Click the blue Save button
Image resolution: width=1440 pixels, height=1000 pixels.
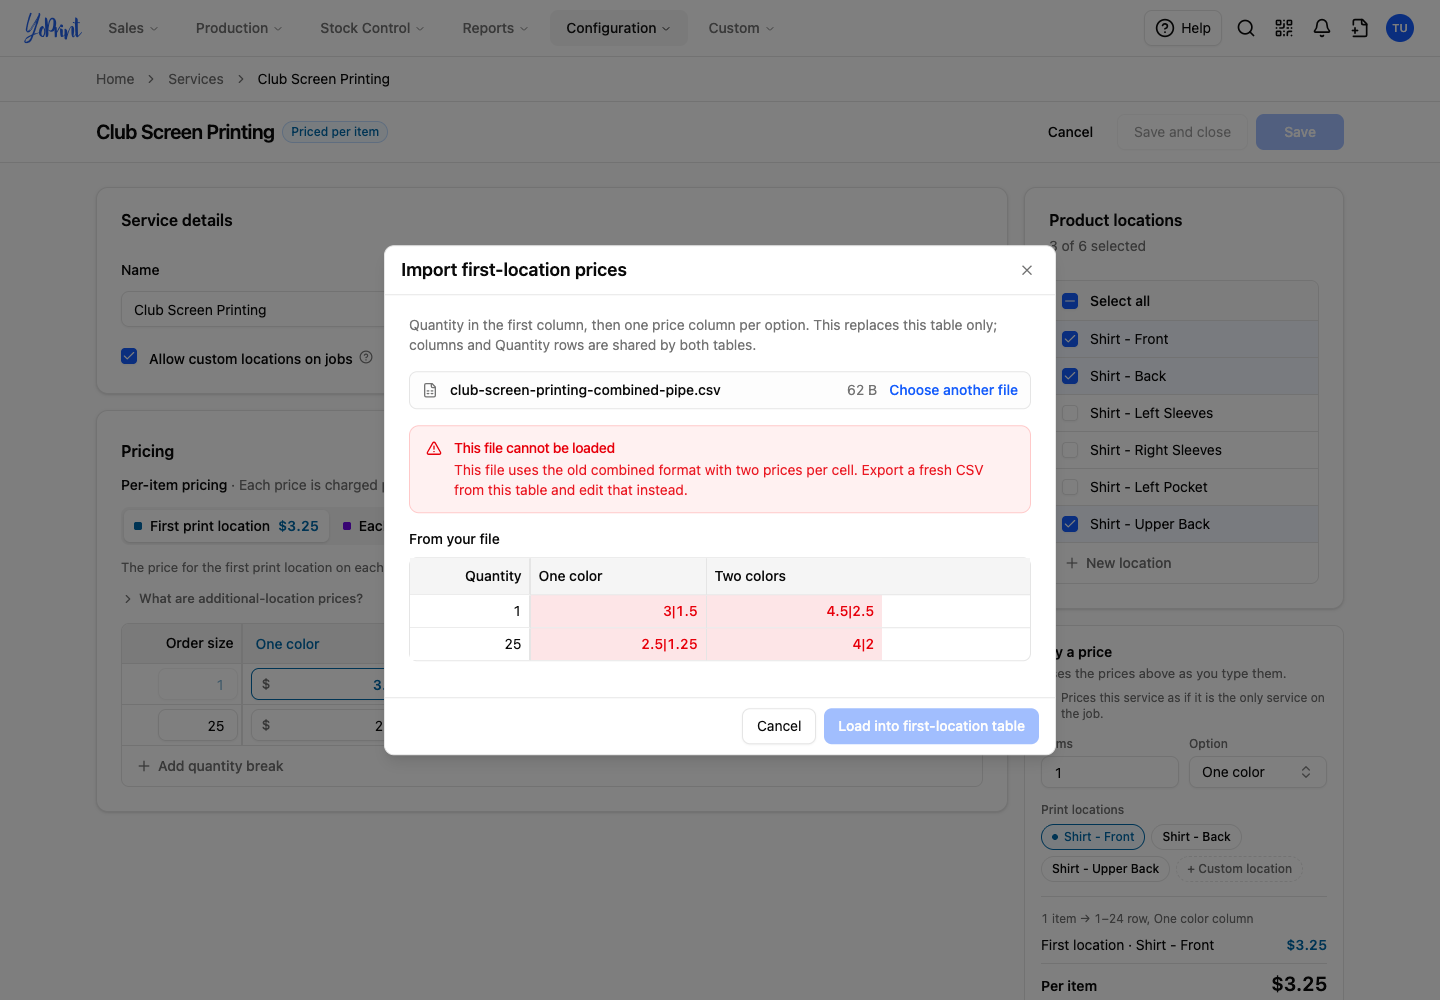[x=1300, y=132]
